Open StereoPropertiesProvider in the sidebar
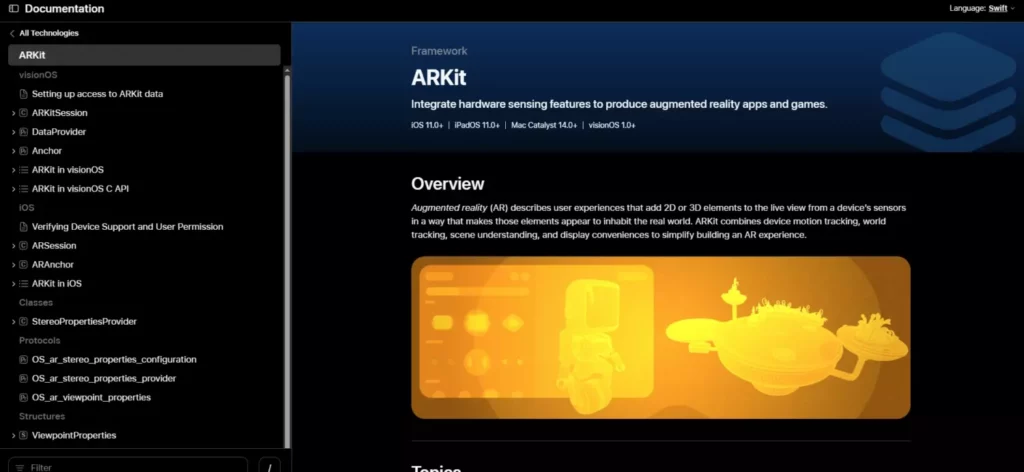Image resolution: width=1024 pixels, height=472 pixels. pyautogui.click(x=84, y=321)
